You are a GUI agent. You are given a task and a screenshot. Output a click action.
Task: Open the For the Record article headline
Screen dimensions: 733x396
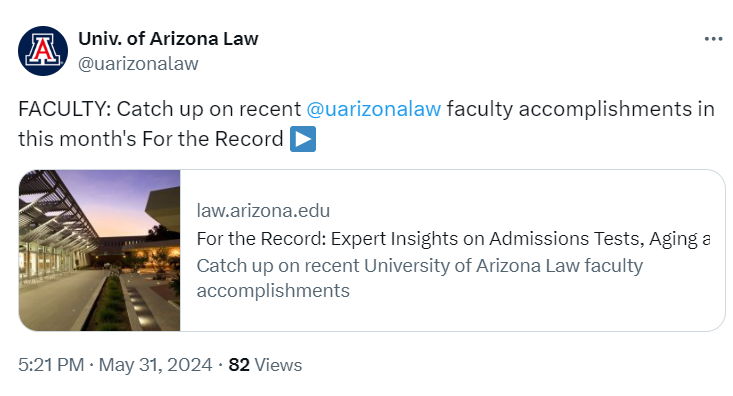453,239
